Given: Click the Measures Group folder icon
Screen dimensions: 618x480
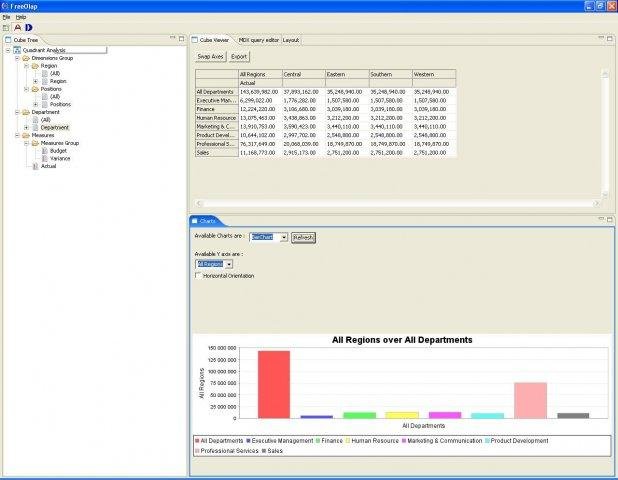Looking at the screenshot, I should pyautogui.click(x=35, y=143).
